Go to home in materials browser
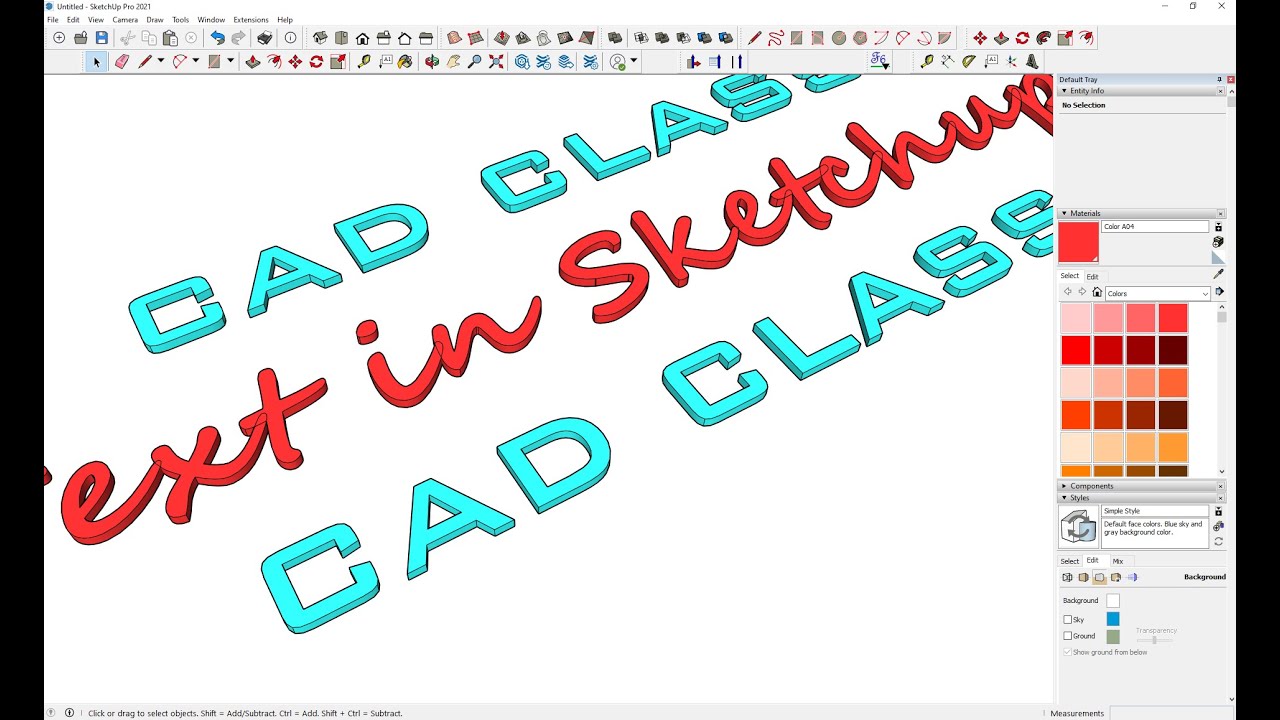The height and width of the screenshot is (720, 1280). point(1097,292)
